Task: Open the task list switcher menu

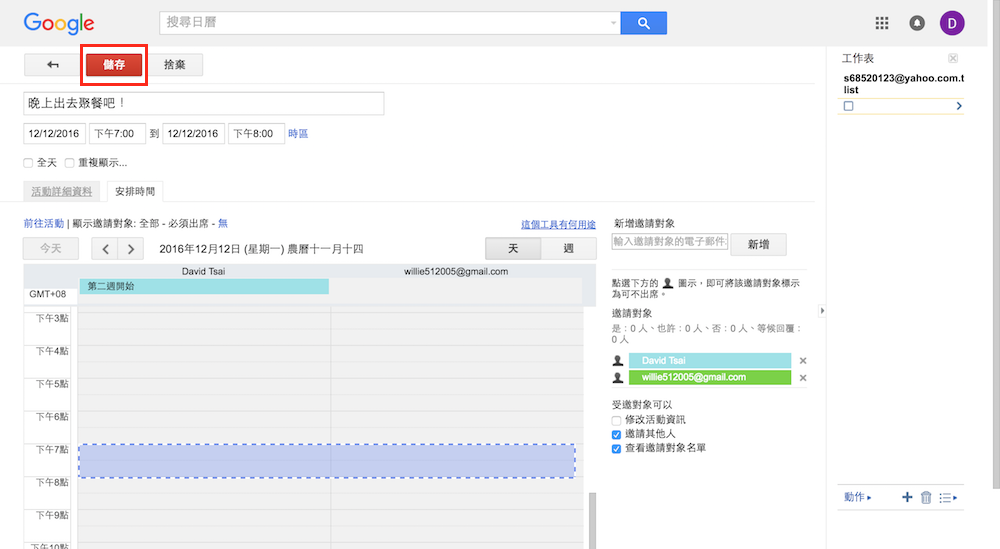Action: click(948, 497)
